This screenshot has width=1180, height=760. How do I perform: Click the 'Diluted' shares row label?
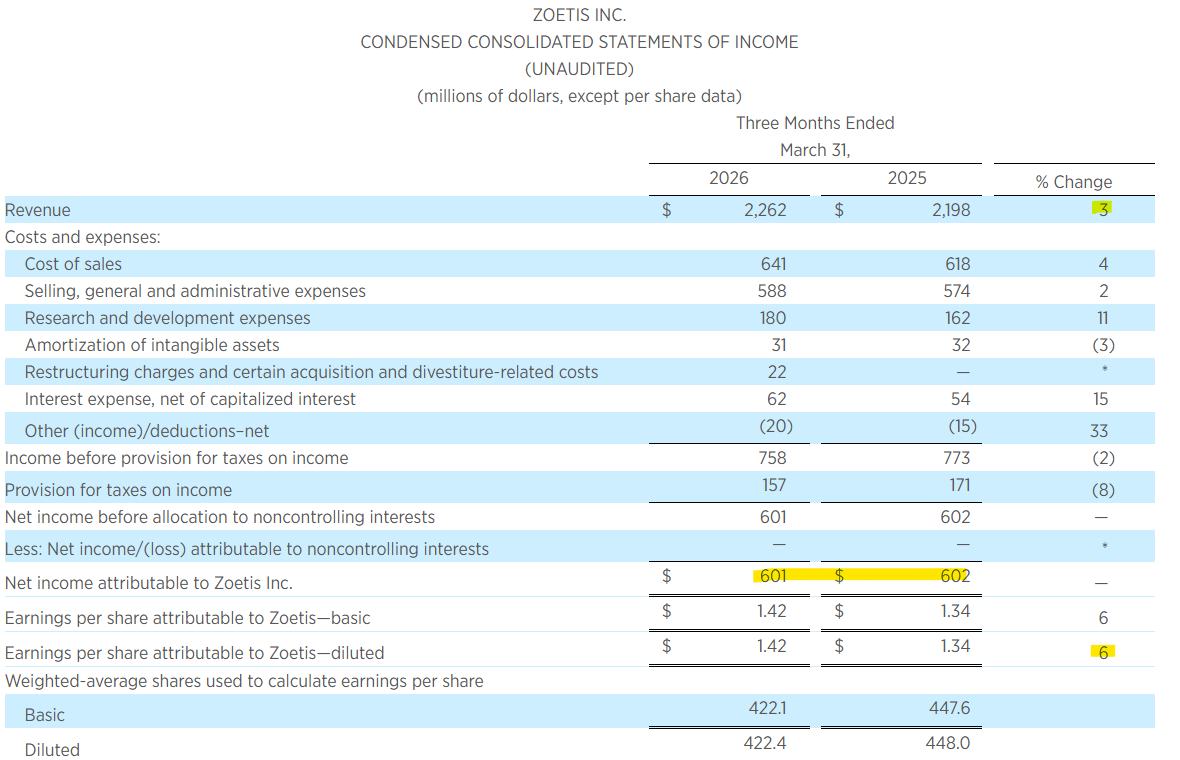click(x=52, y=750)
